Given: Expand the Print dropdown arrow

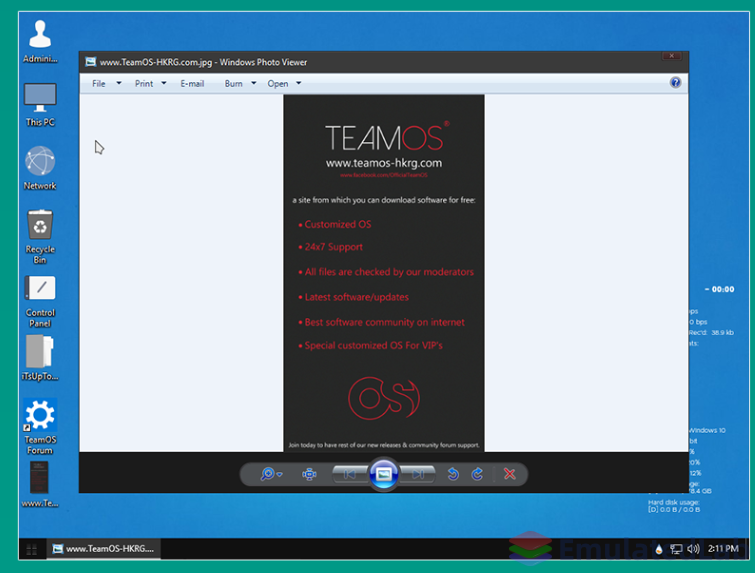Looking at the screenshot, I should [164, 83].
